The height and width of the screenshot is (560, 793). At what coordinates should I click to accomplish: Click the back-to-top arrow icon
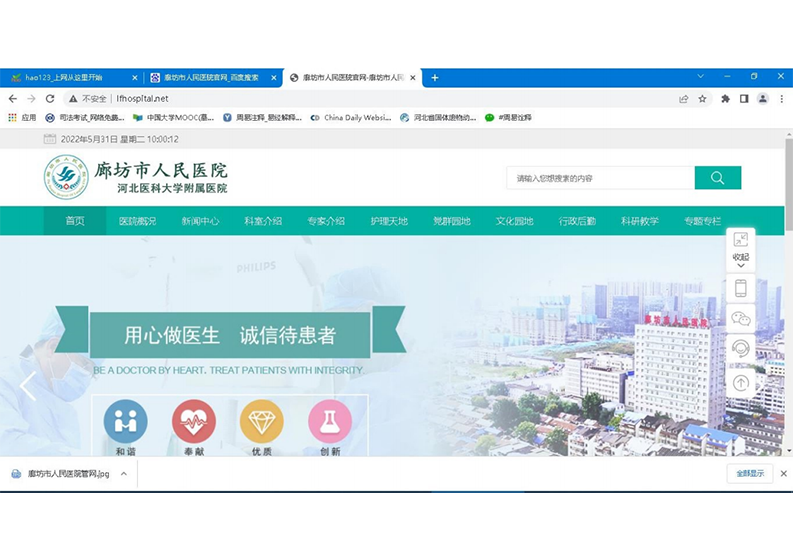[740, 382]
